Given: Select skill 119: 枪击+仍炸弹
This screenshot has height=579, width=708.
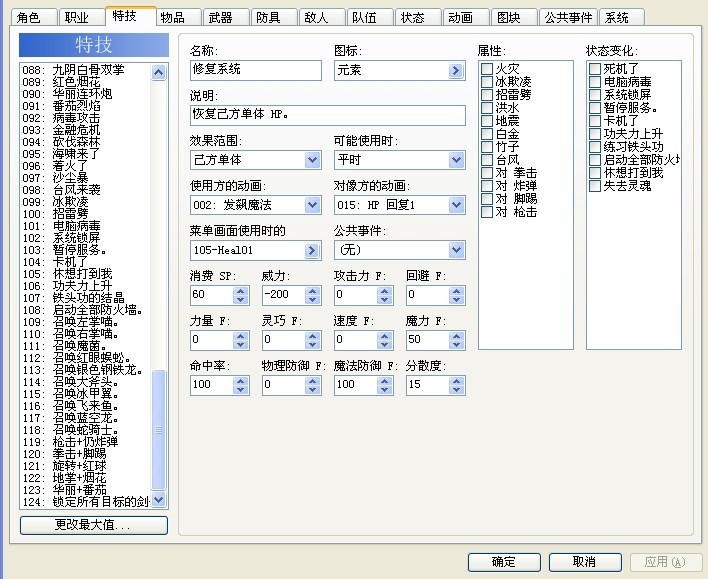Looking at the screenshot, I should point(85,442).
